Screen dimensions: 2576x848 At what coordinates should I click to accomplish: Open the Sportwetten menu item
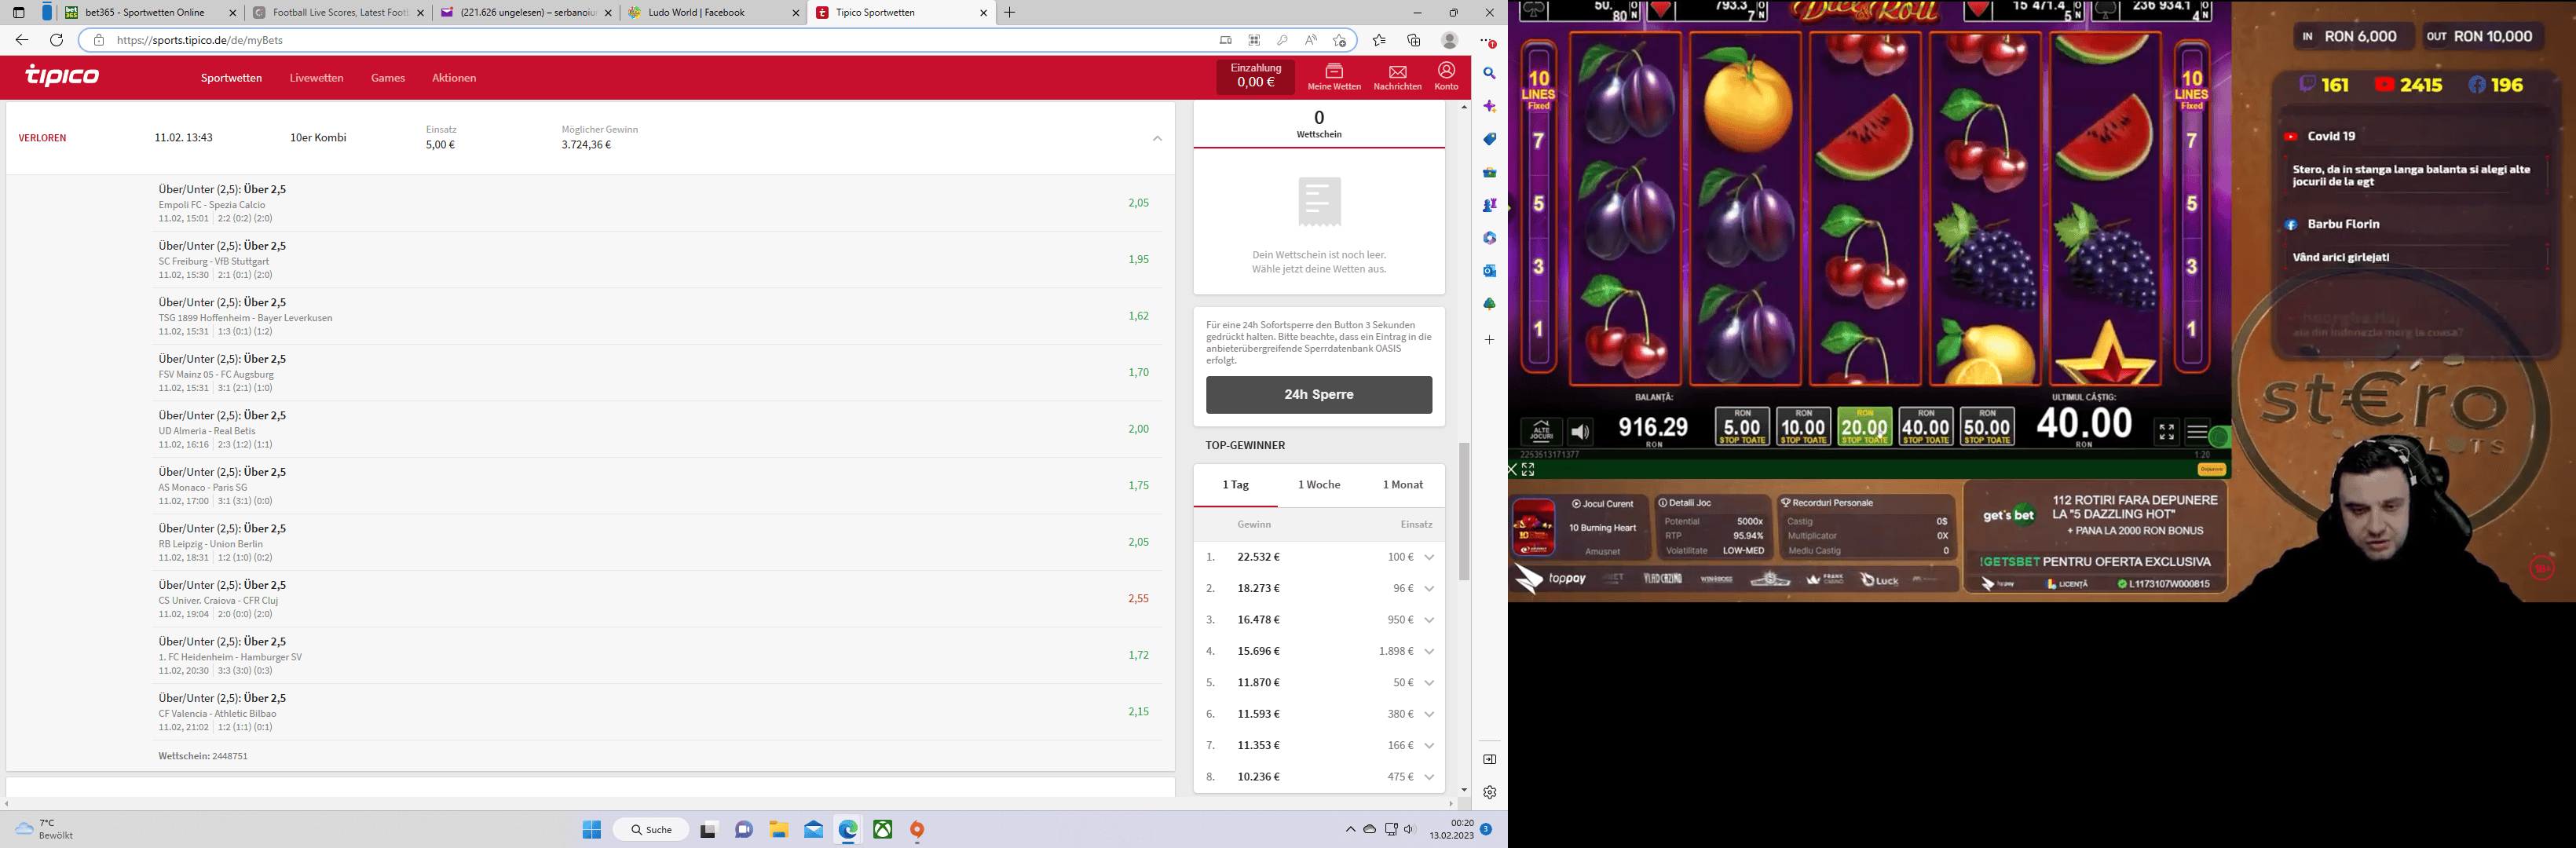tap(231, 78)
